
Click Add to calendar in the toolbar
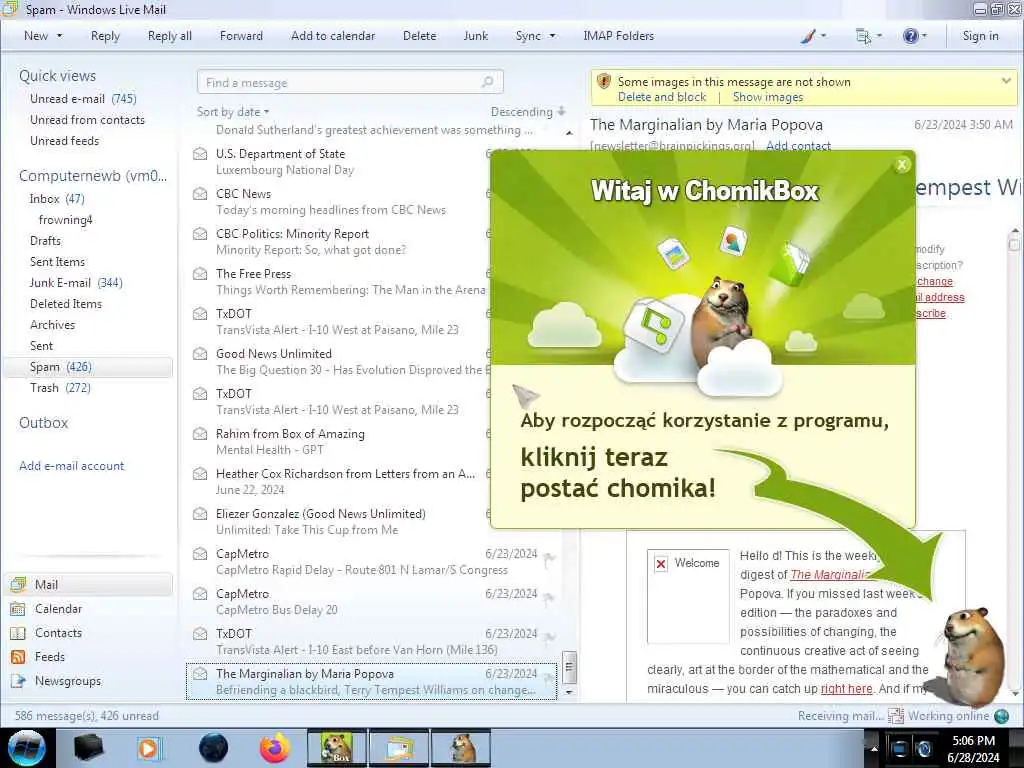pos(333,36)
